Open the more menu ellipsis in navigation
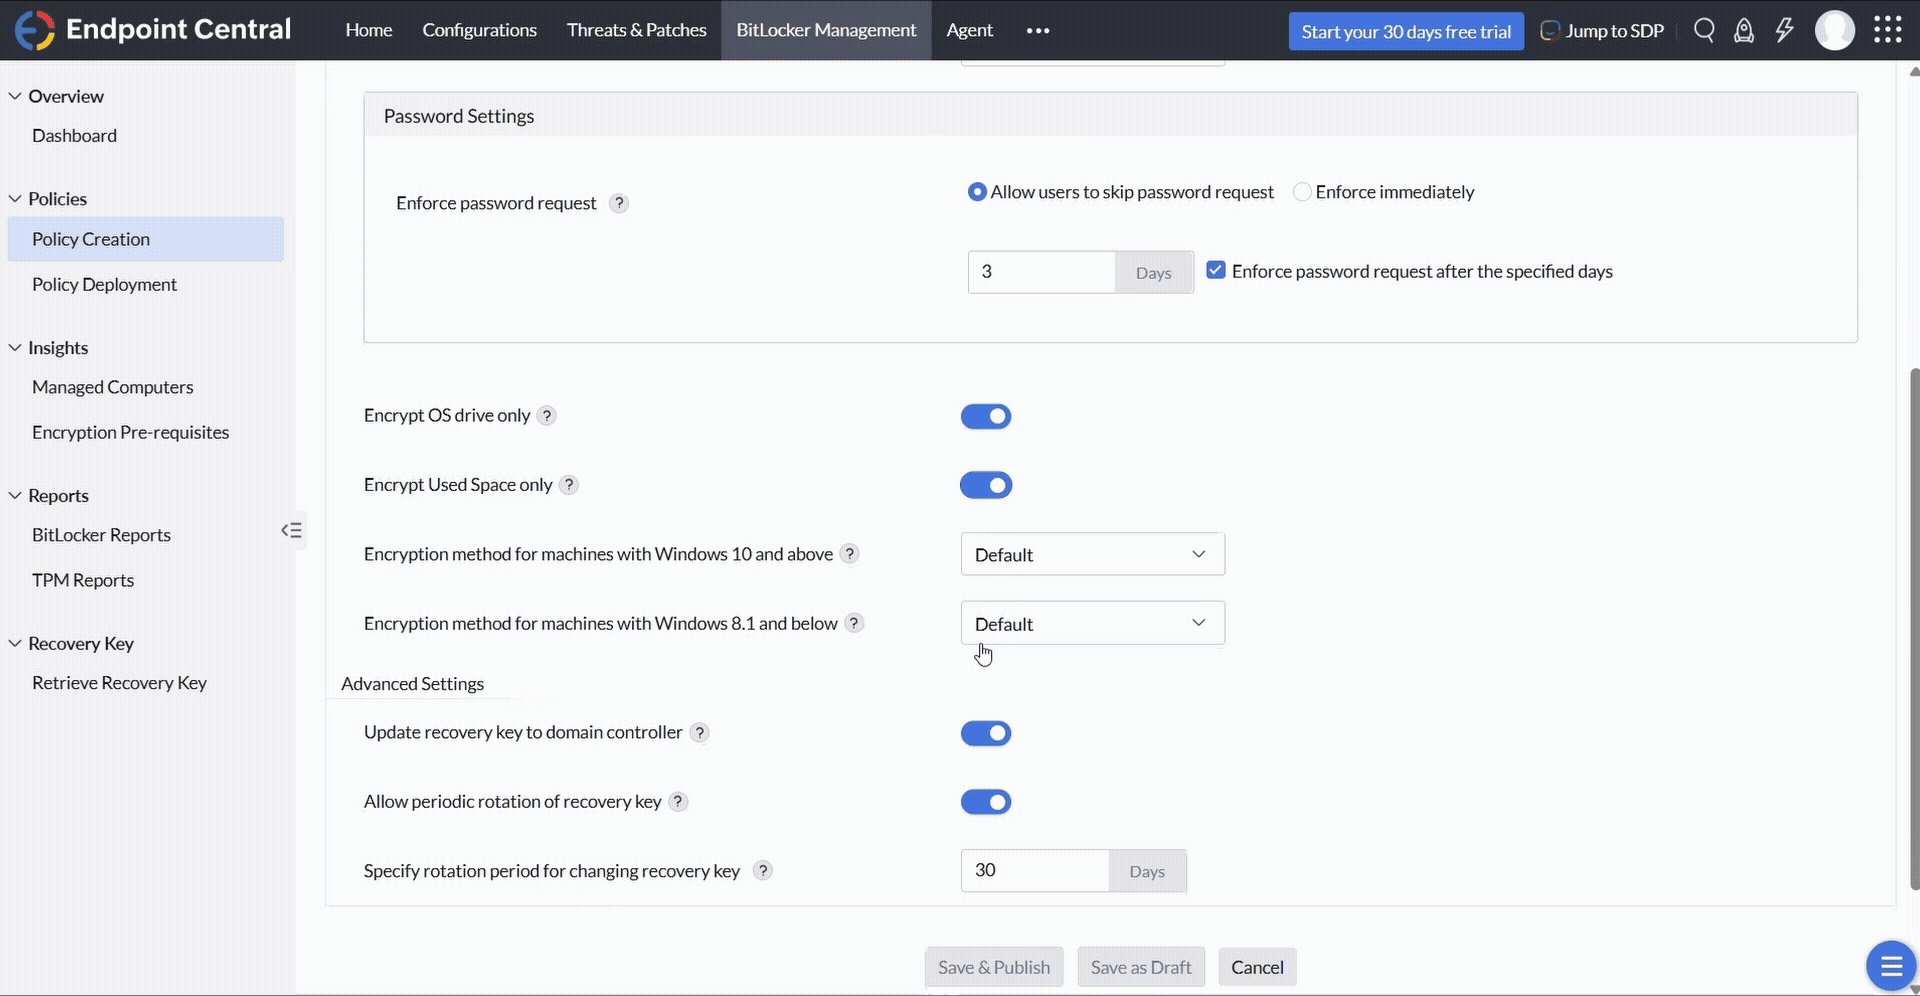The height and width of the screenshot is (996, 1920). tap(1038, 30)
